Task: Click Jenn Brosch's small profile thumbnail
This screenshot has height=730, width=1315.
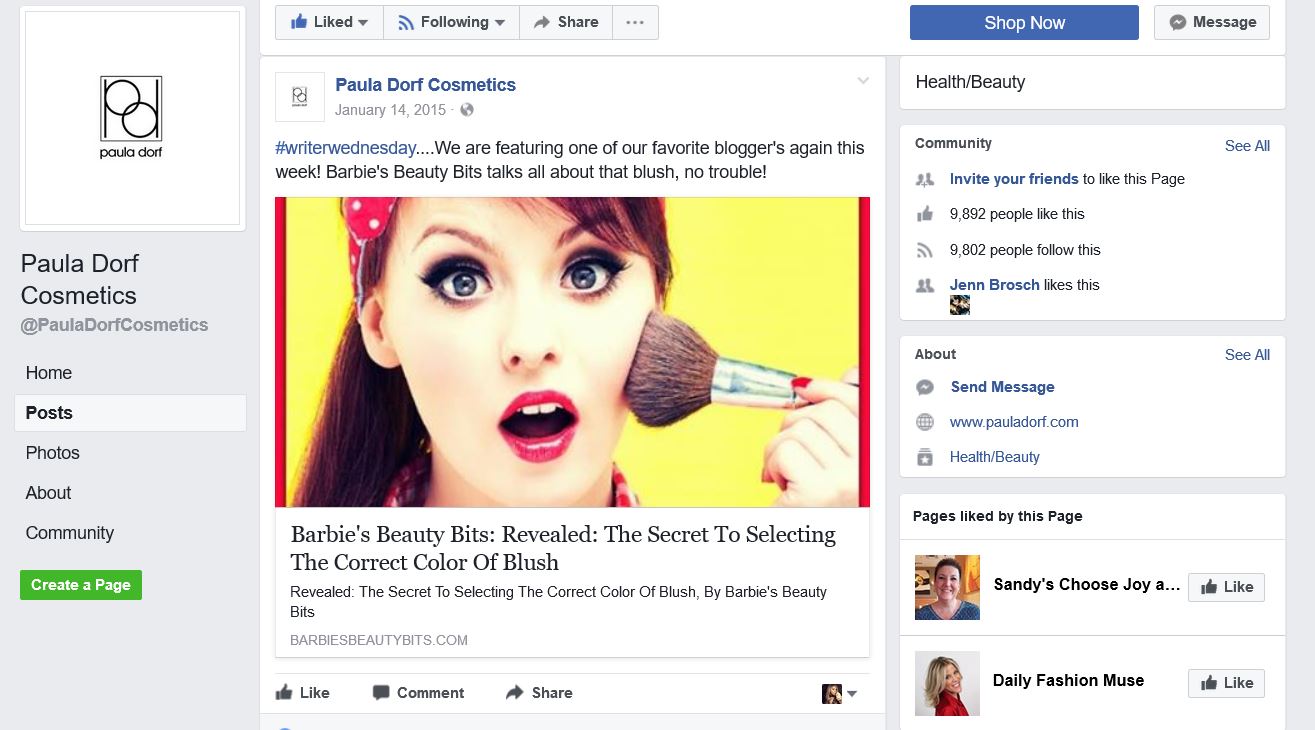Action: pos(959,305)
